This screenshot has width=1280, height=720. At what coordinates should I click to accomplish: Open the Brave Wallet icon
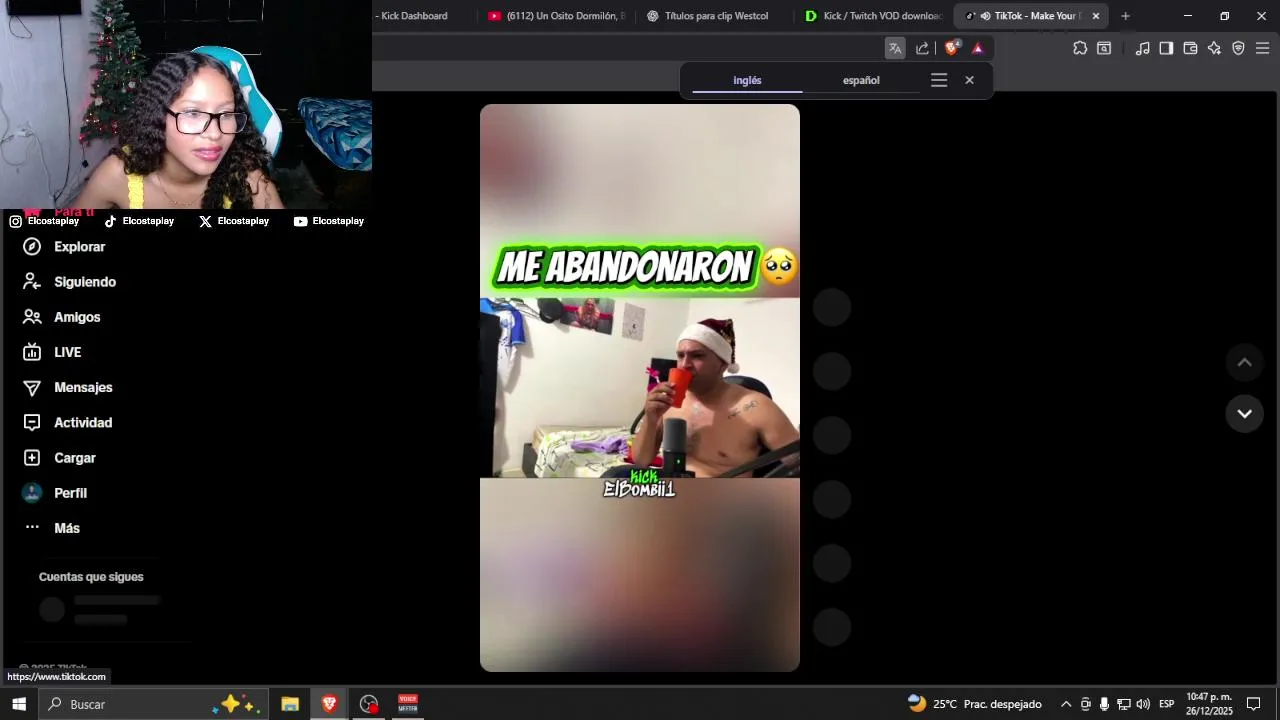pos(1190,48)
